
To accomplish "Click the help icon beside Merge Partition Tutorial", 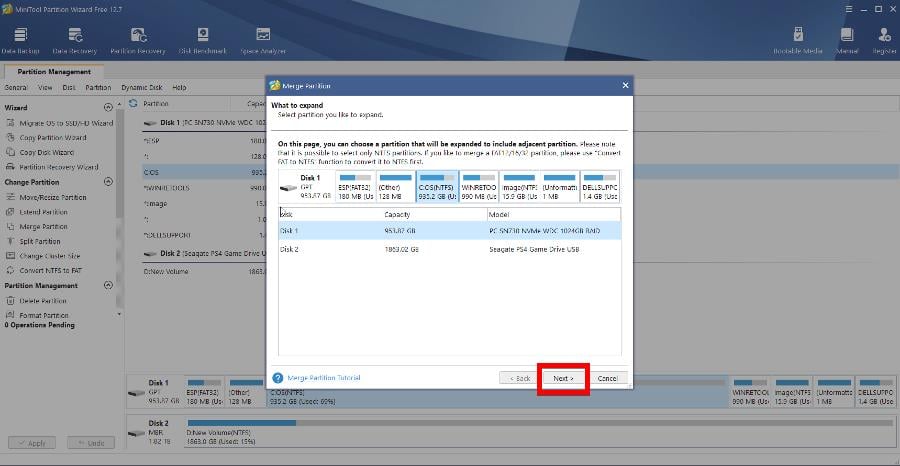I will coord(278,378).
